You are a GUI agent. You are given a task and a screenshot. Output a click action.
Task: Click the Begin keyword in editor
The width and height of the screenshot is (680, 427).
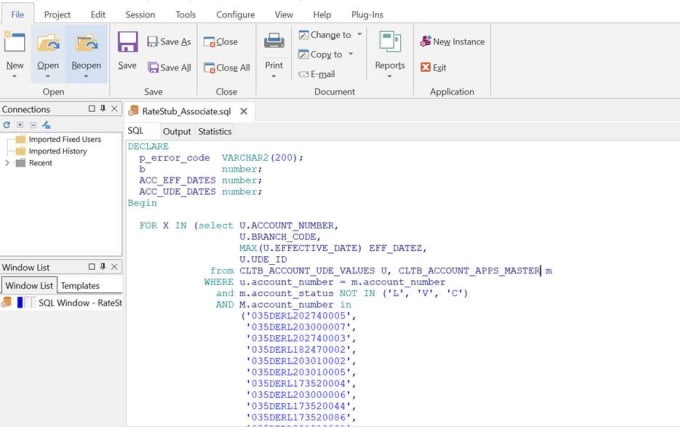142,203
